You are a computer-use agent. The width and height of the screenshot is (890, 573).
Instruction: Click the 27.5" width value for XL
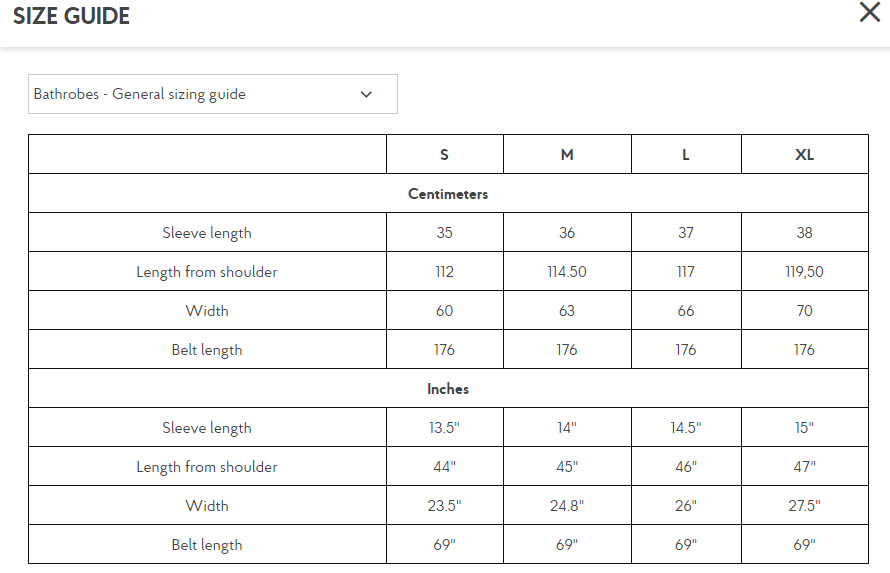804,505
